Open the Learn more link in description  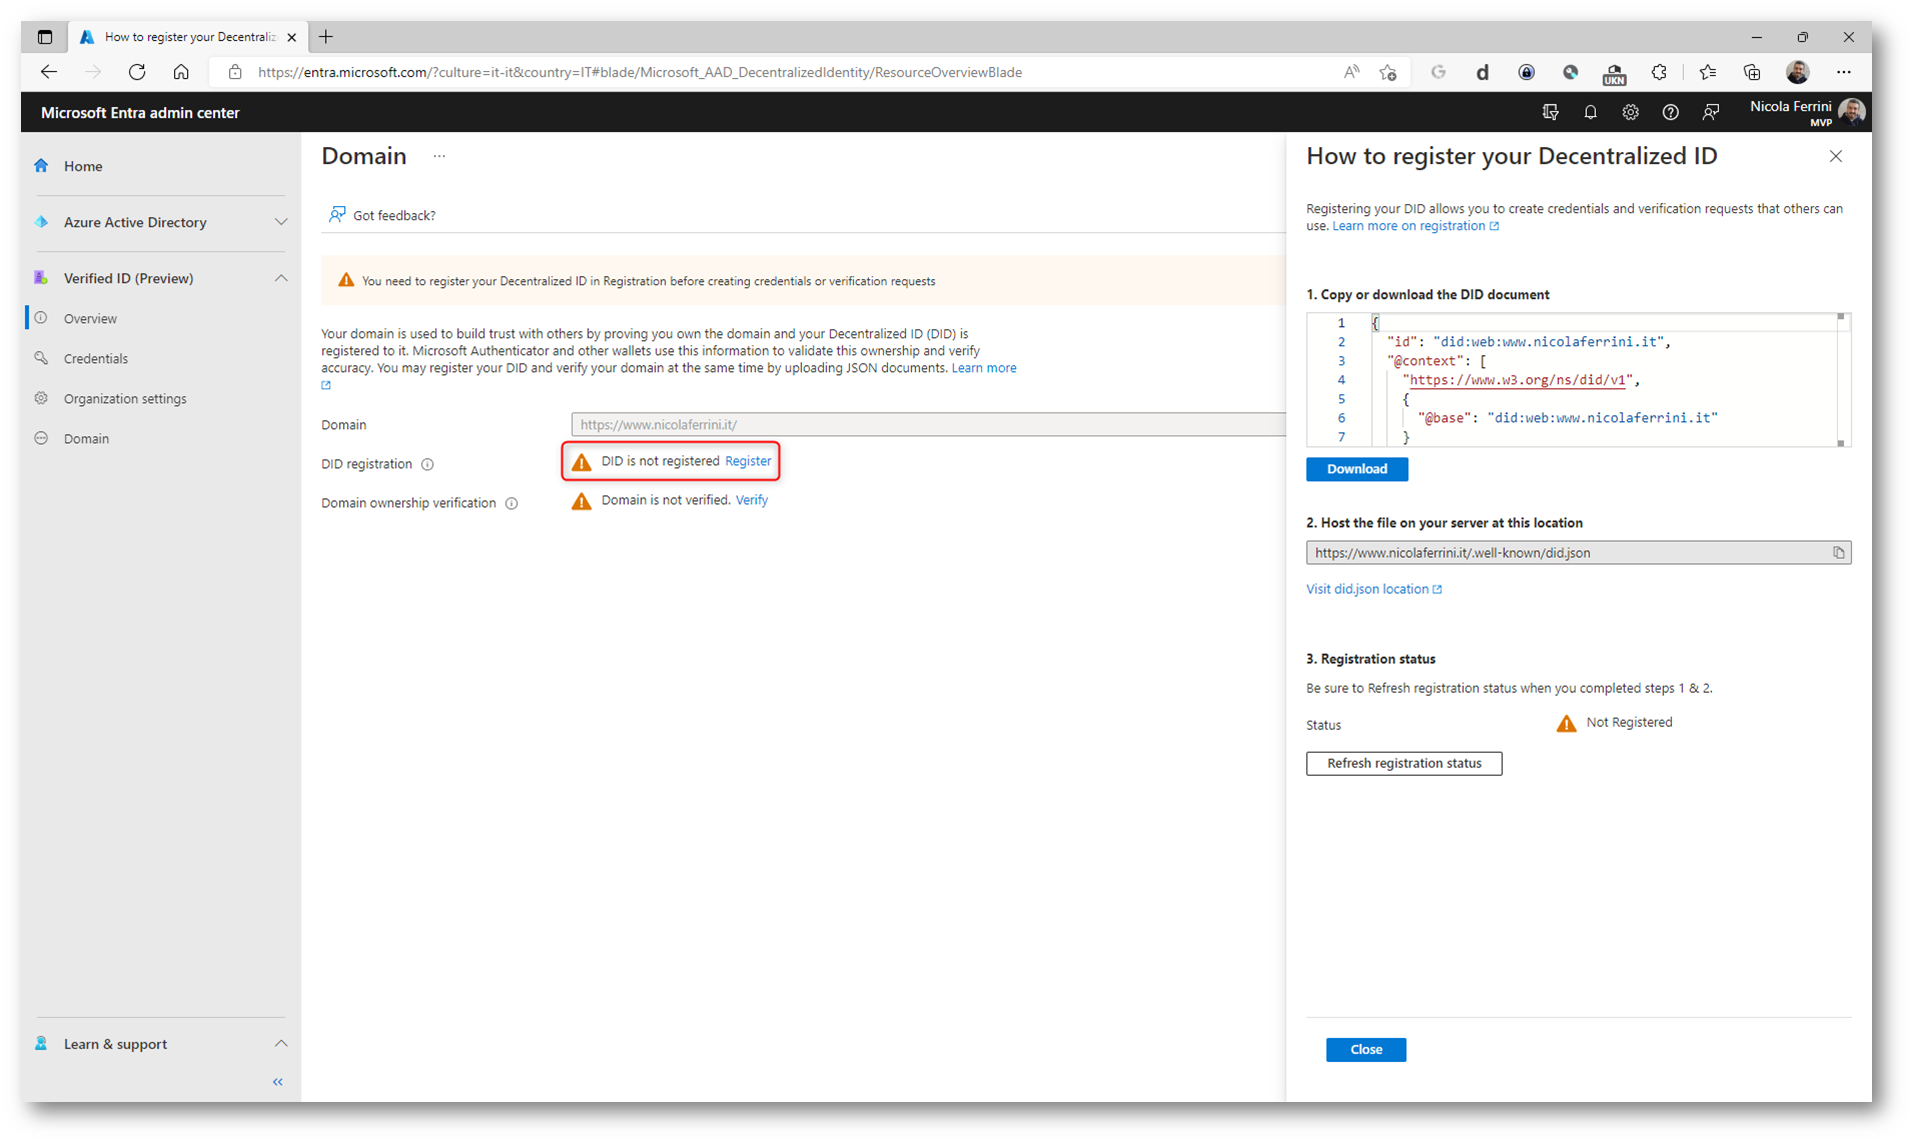coord(984,368)
